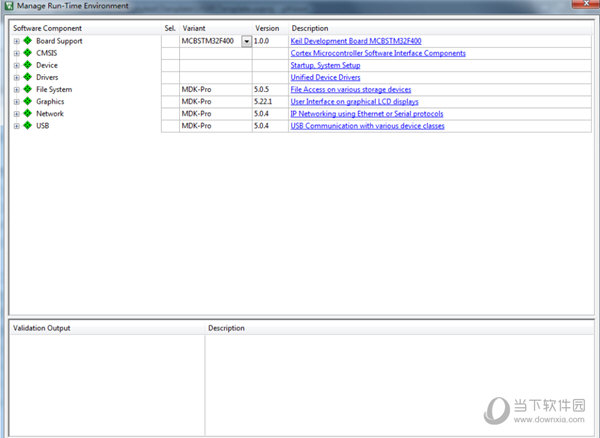The image size is (600, 438).
Task: Select the Board Support label
Action: 59,41
